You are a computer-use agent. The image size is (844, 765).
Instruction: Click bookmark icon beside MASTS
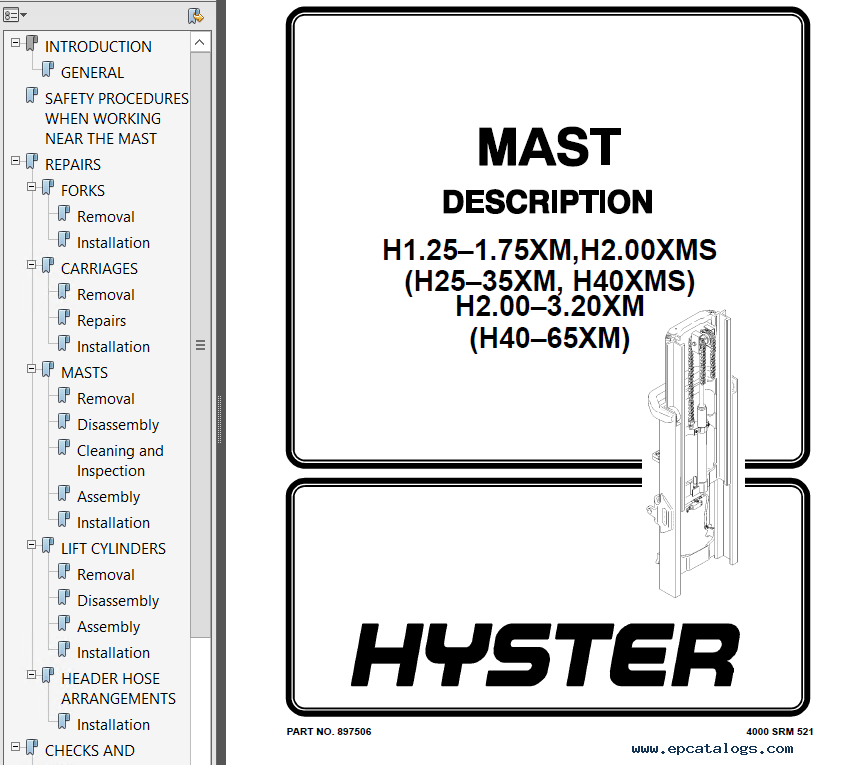coord(48,369)
